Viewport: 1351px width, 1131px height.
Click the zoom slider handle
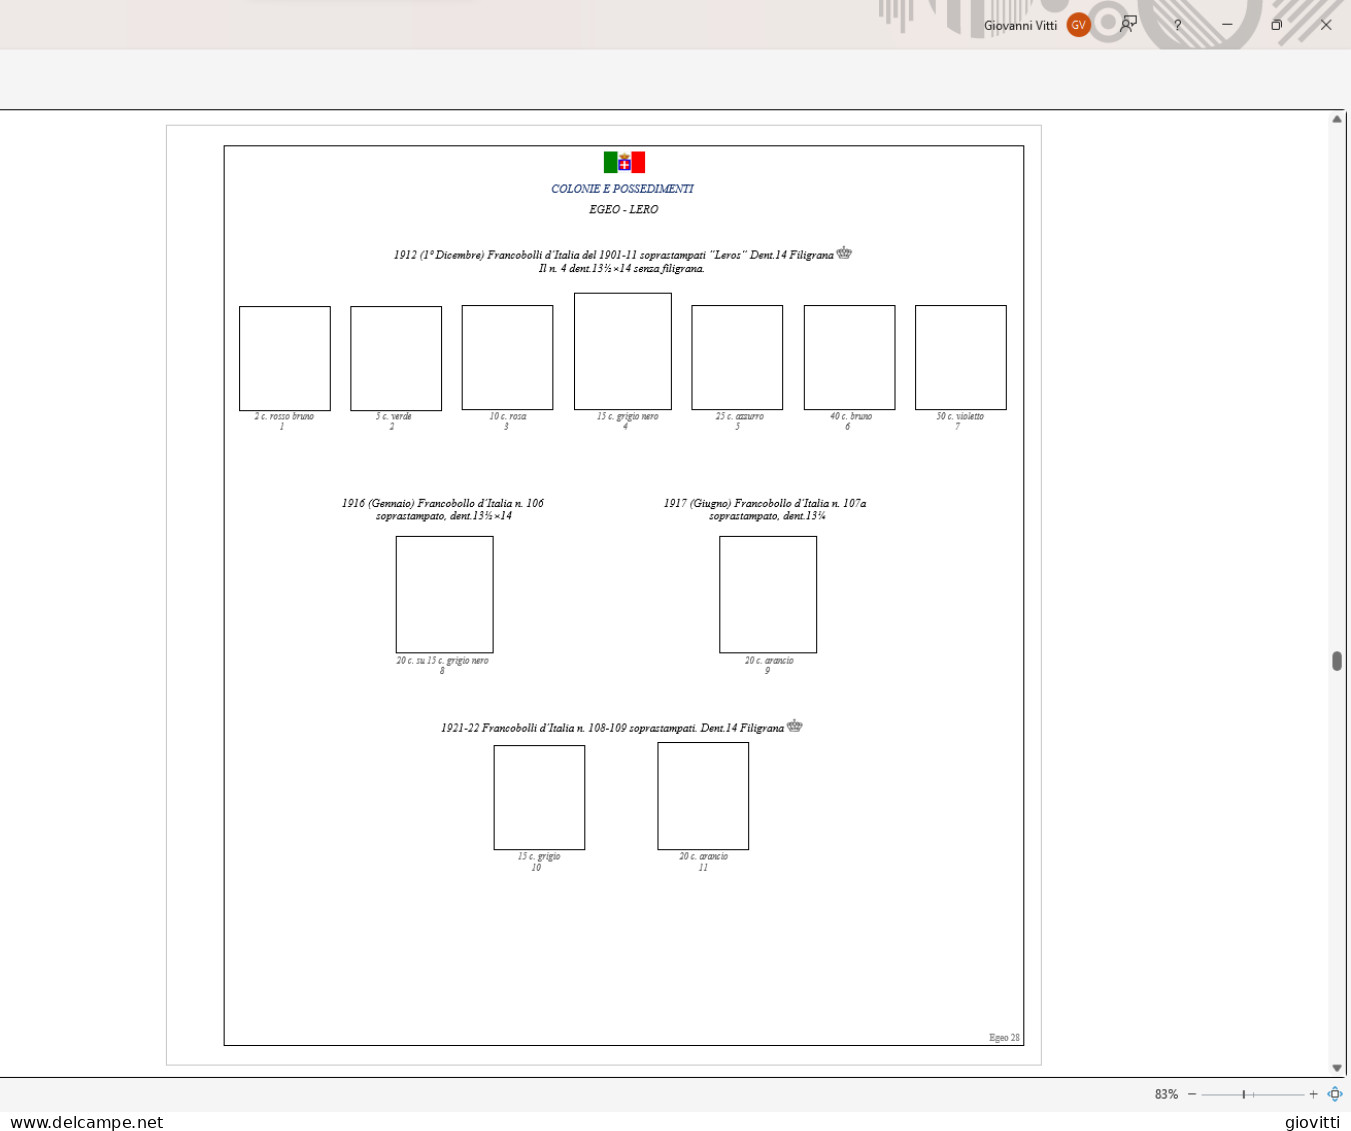tap(1243, 1094)
